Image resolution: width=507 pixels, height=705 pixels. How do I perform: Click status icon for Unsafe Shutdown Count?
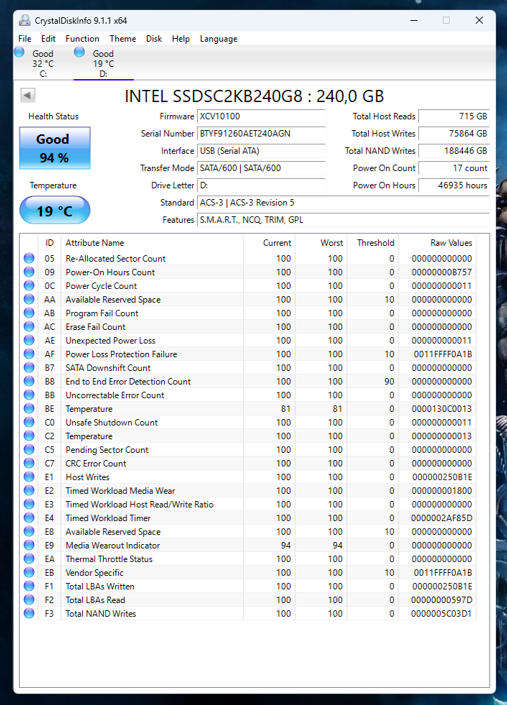tap(29, 422)
